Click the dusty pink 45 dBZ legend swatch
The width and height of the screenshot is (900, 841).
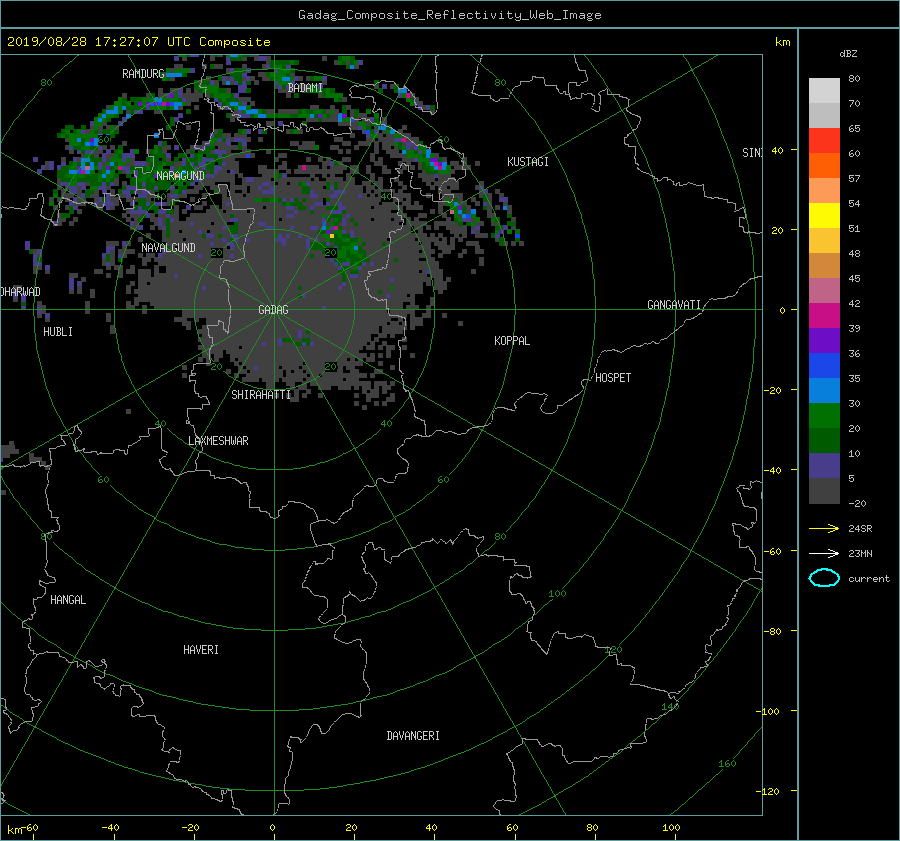824,291
